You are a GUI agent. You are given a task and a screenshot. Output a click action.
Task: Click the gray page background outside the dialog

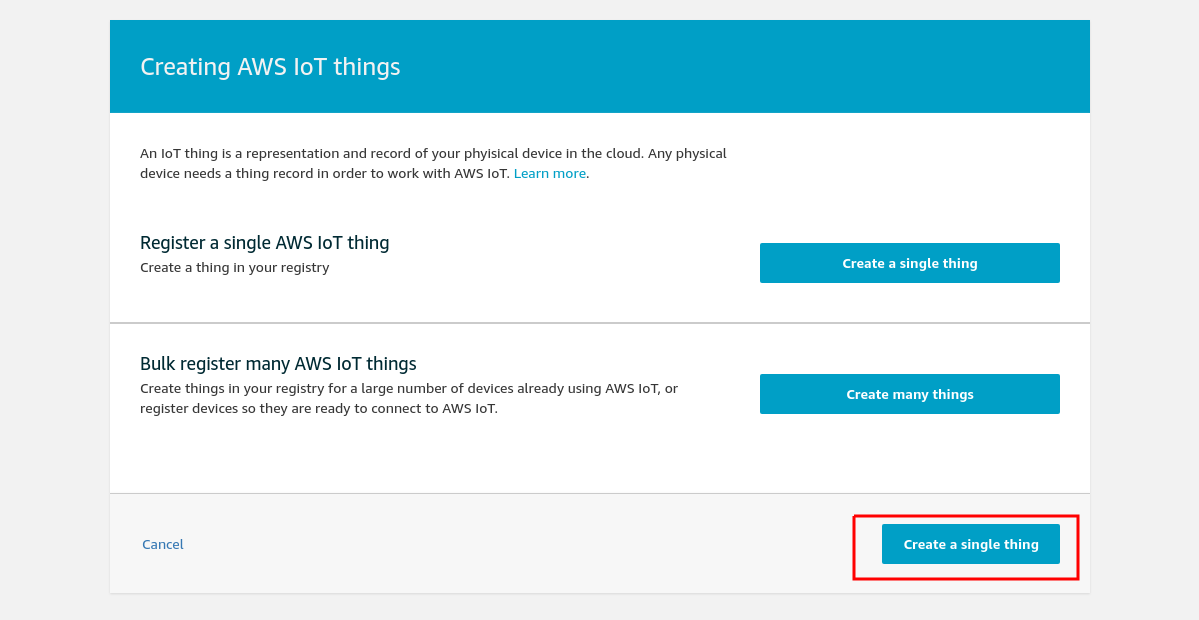tap(54, 306)
